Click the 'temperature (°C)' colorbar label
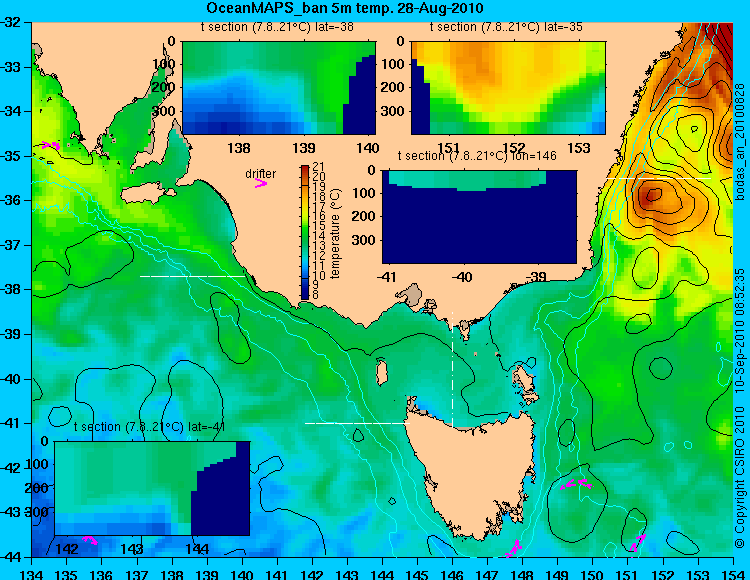The image size is (750, 580). click(x=335, y=233)
